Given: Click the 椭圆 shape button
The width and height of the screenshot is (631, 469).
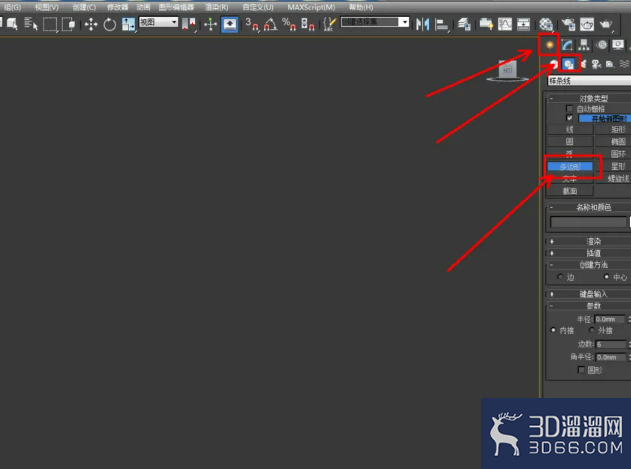Looking at the screenshot, I should (613, 142).
